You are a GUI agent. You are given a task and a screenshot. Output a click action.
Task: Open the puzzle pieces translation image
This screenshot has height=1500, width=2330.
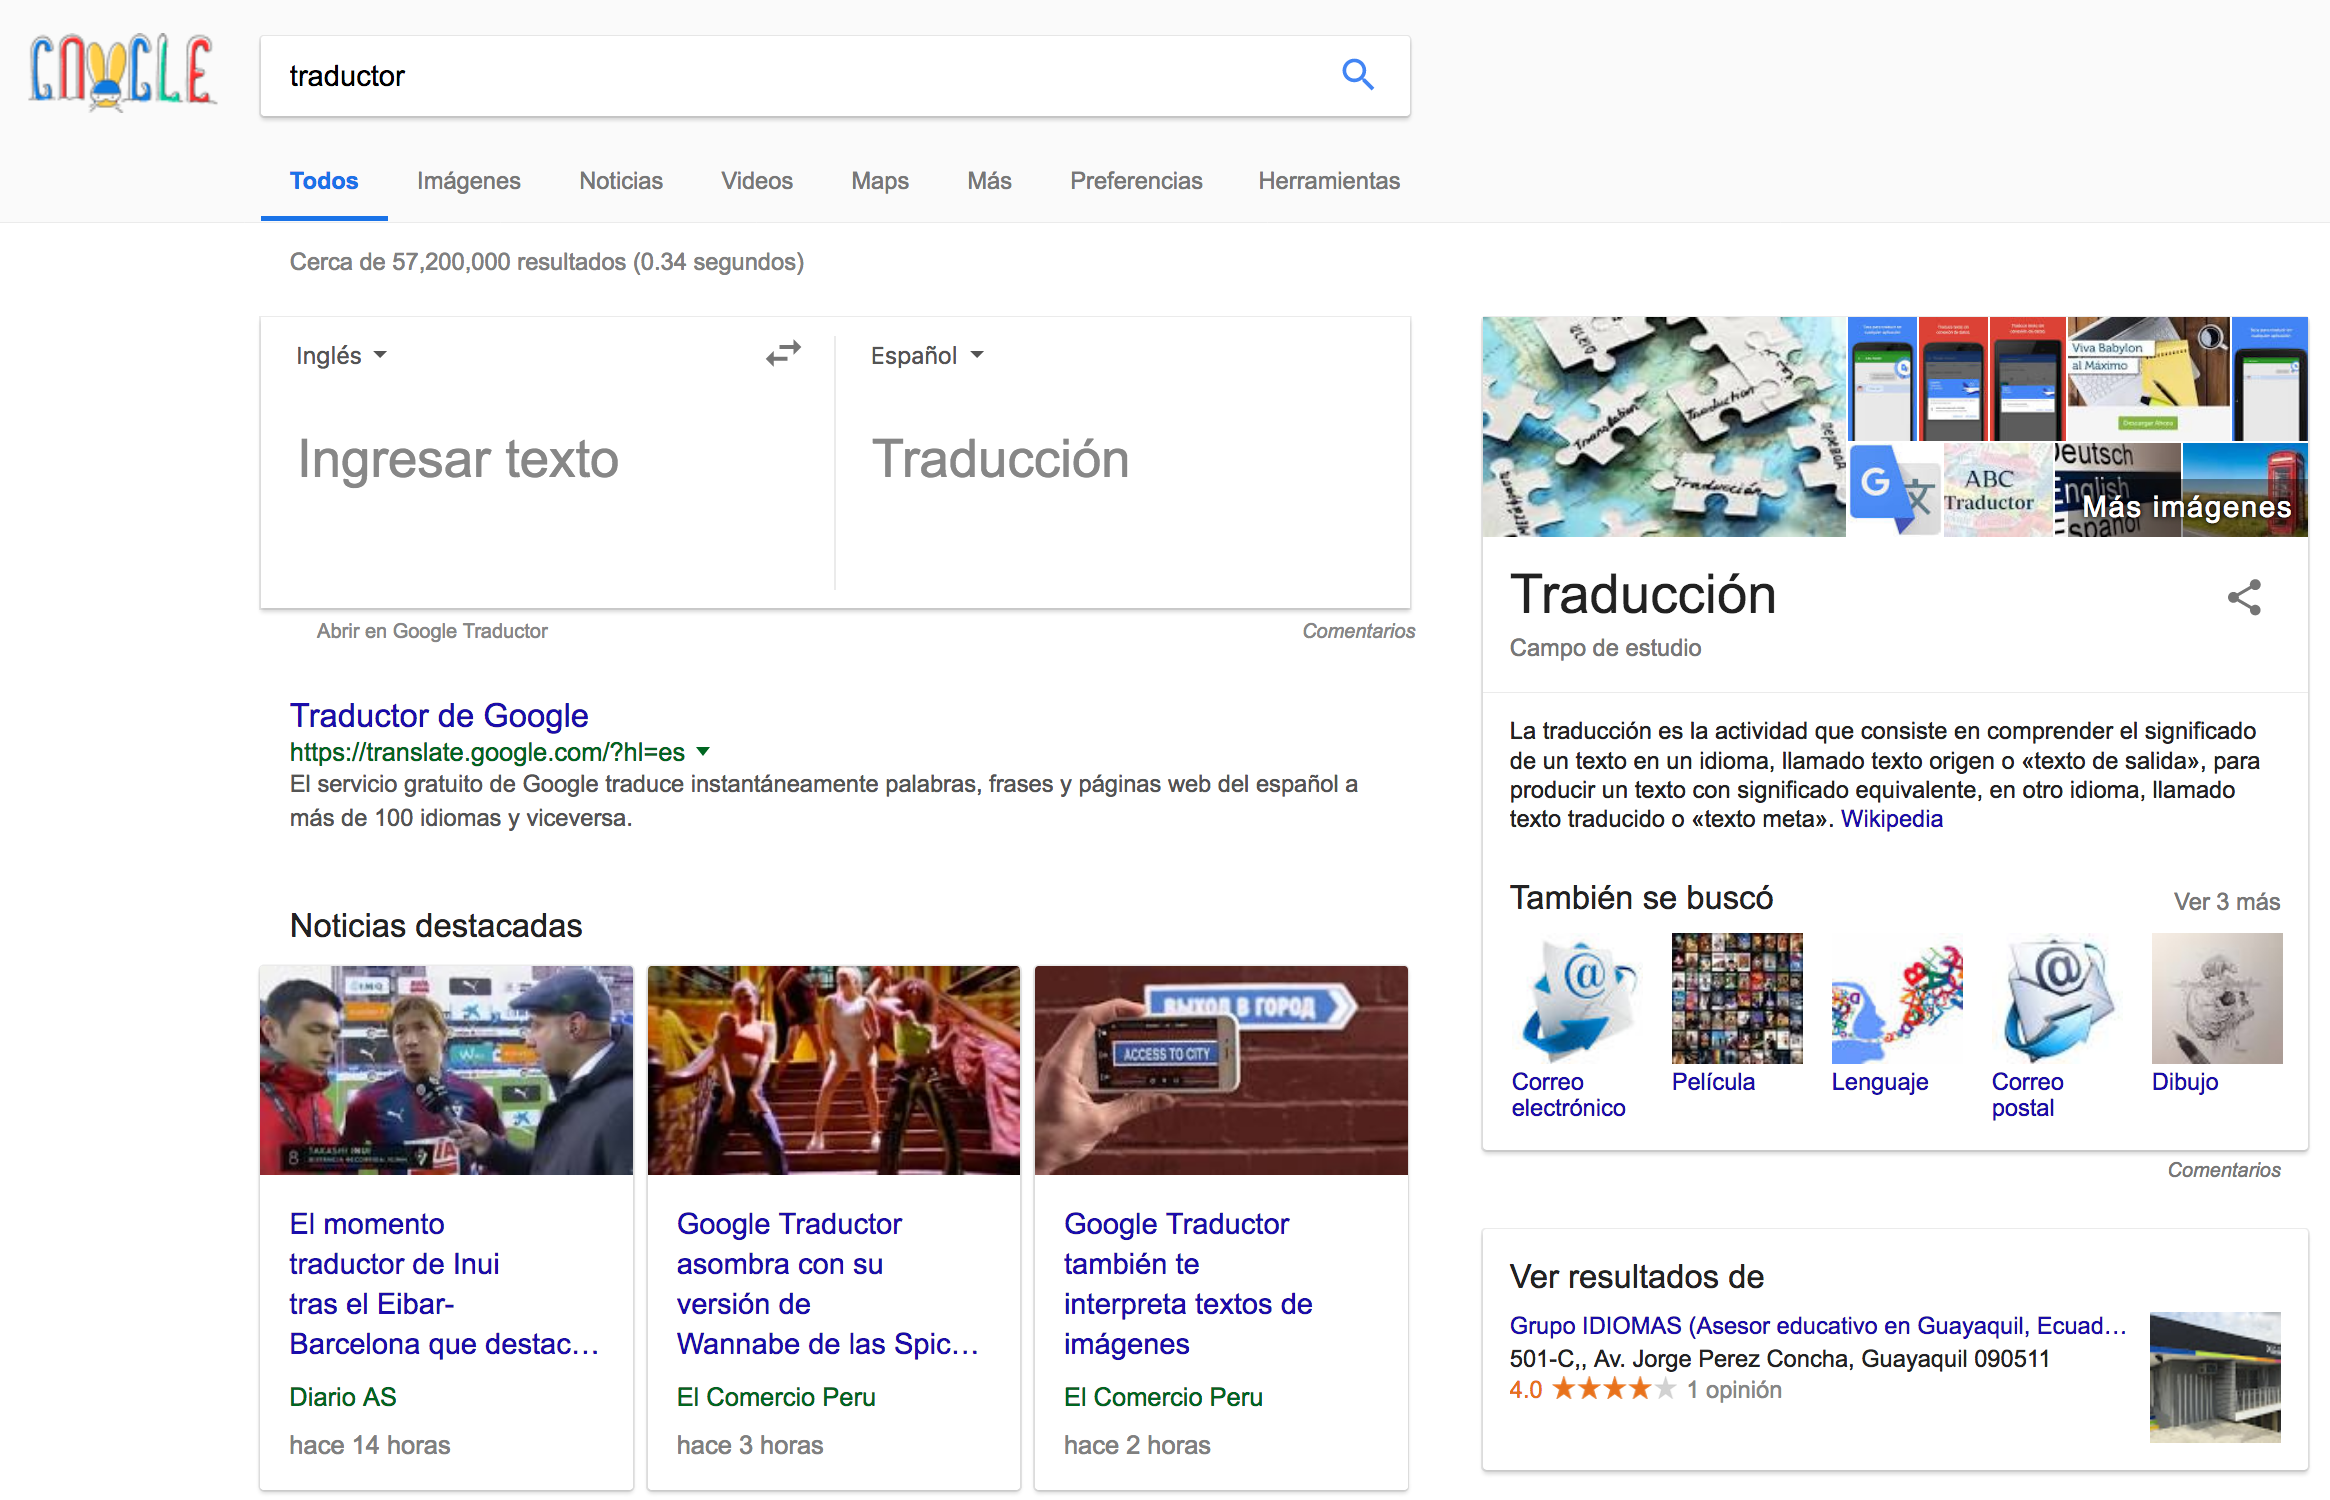pyautogui.click(x=1664, y=427)
